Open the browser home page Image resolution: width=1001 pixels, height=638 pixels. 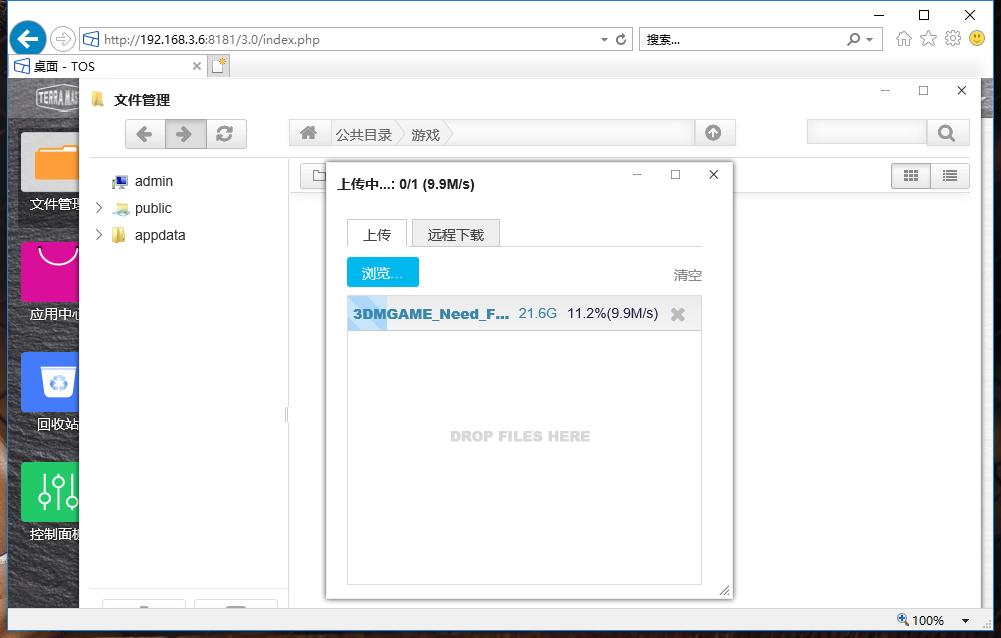904,39
